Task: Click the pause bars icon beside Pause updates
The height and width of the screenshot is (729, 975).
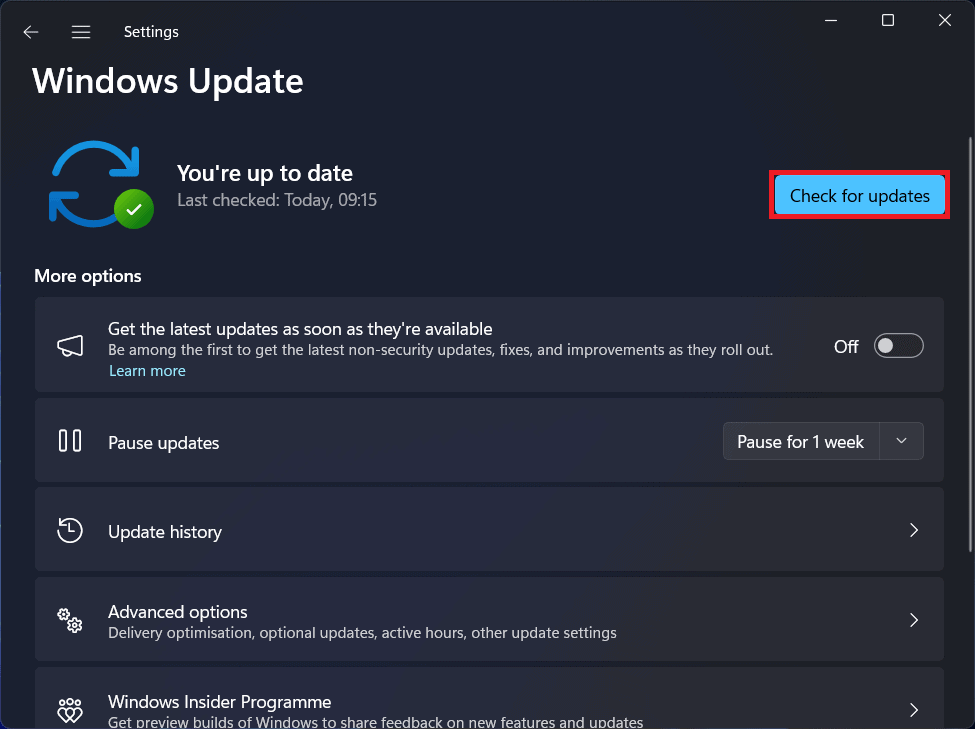Action: (x=70, y=440)
